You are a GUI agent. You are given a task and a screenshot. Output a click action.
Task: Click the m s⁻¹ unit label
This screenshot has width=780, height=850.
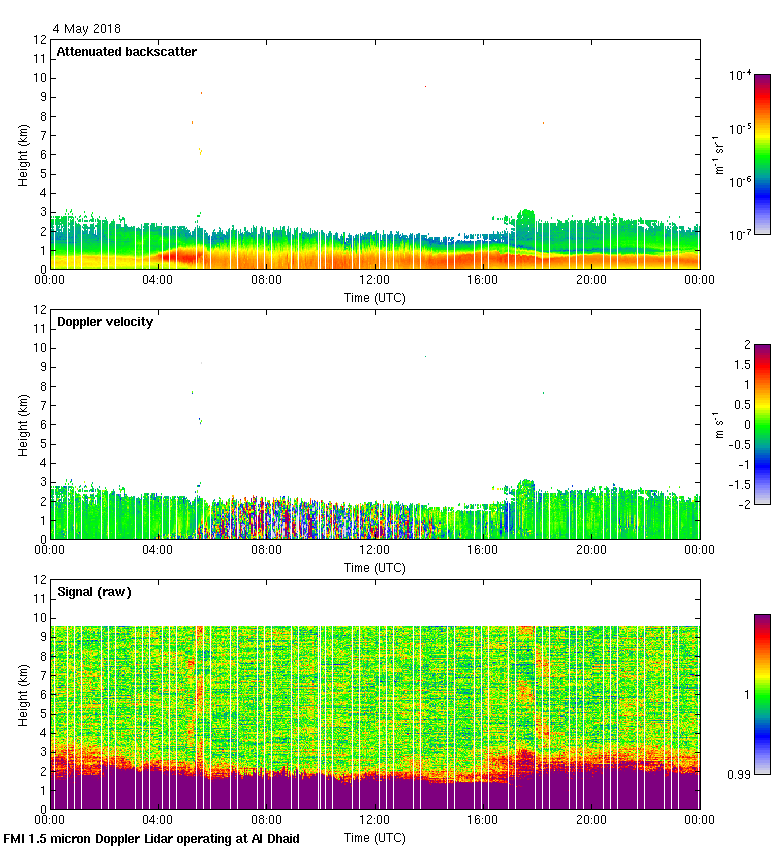pos(719,424)
